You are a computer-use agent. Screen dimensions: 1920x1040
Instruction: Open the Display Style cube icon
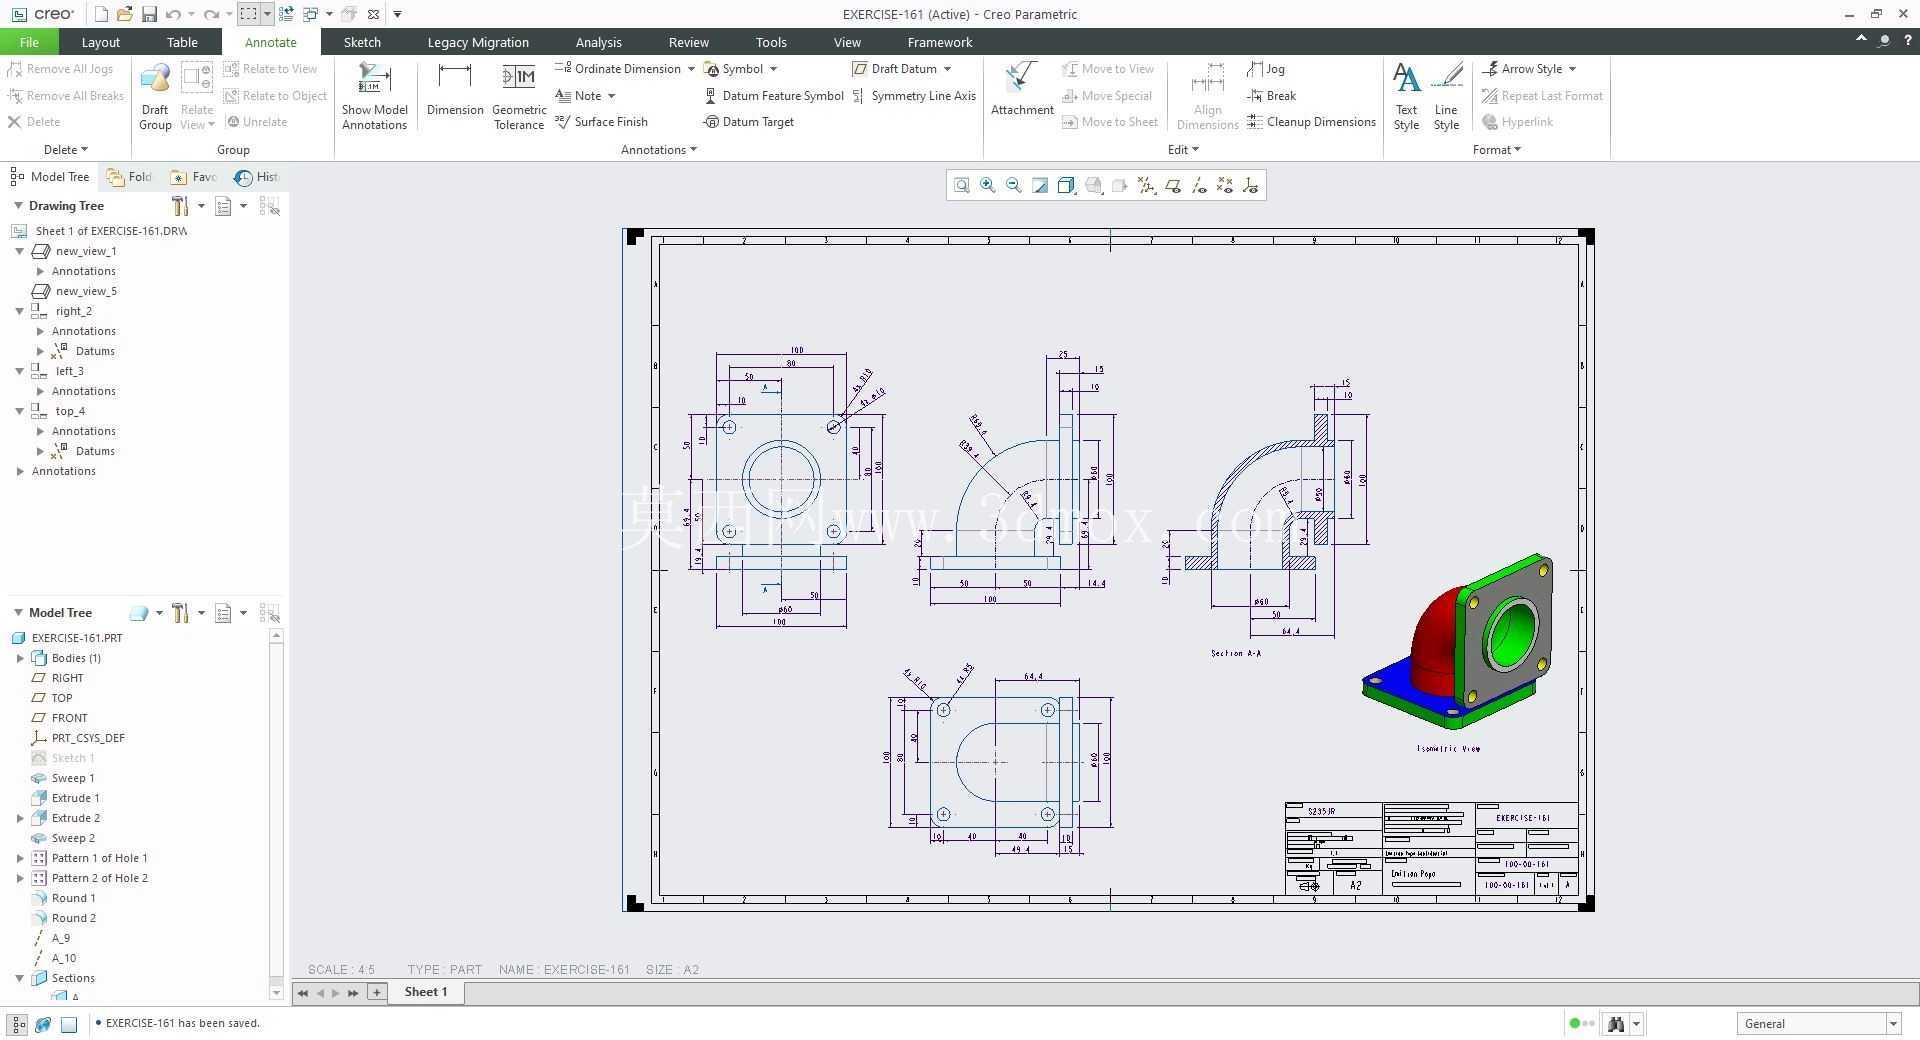coord(1066,185)
